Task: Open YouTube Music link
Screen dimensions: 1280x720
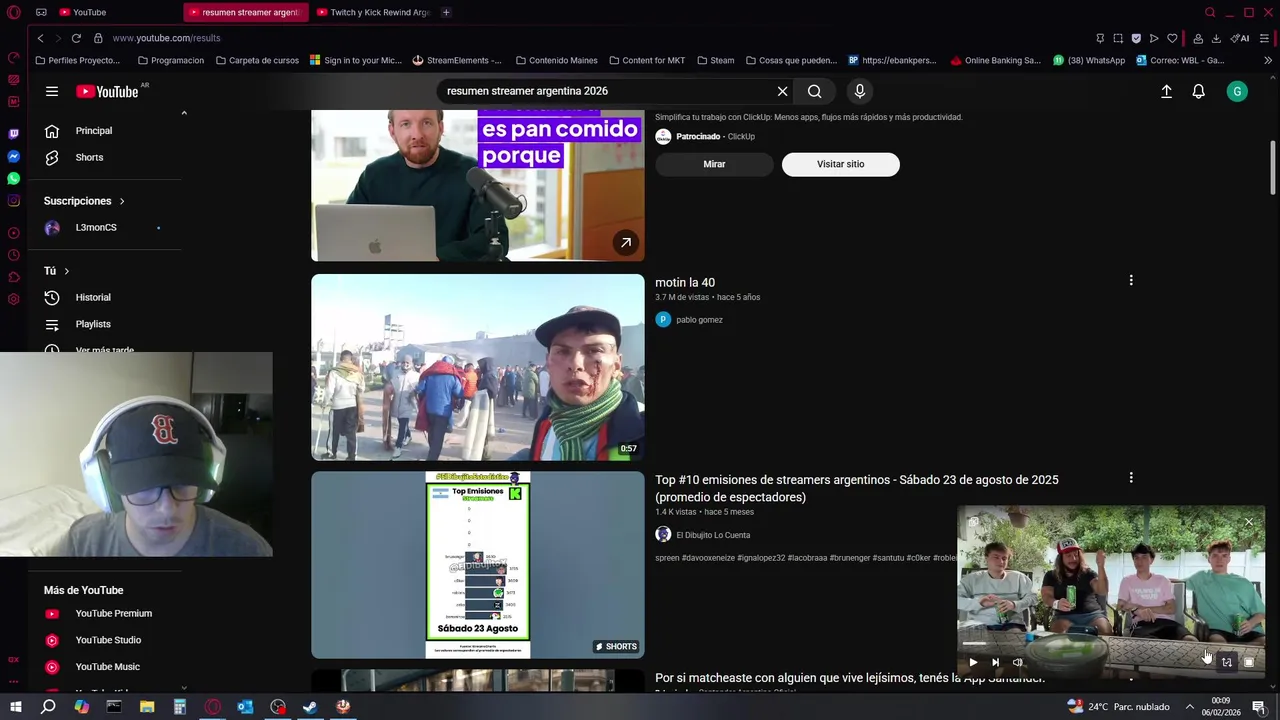Action: point(107,667)
